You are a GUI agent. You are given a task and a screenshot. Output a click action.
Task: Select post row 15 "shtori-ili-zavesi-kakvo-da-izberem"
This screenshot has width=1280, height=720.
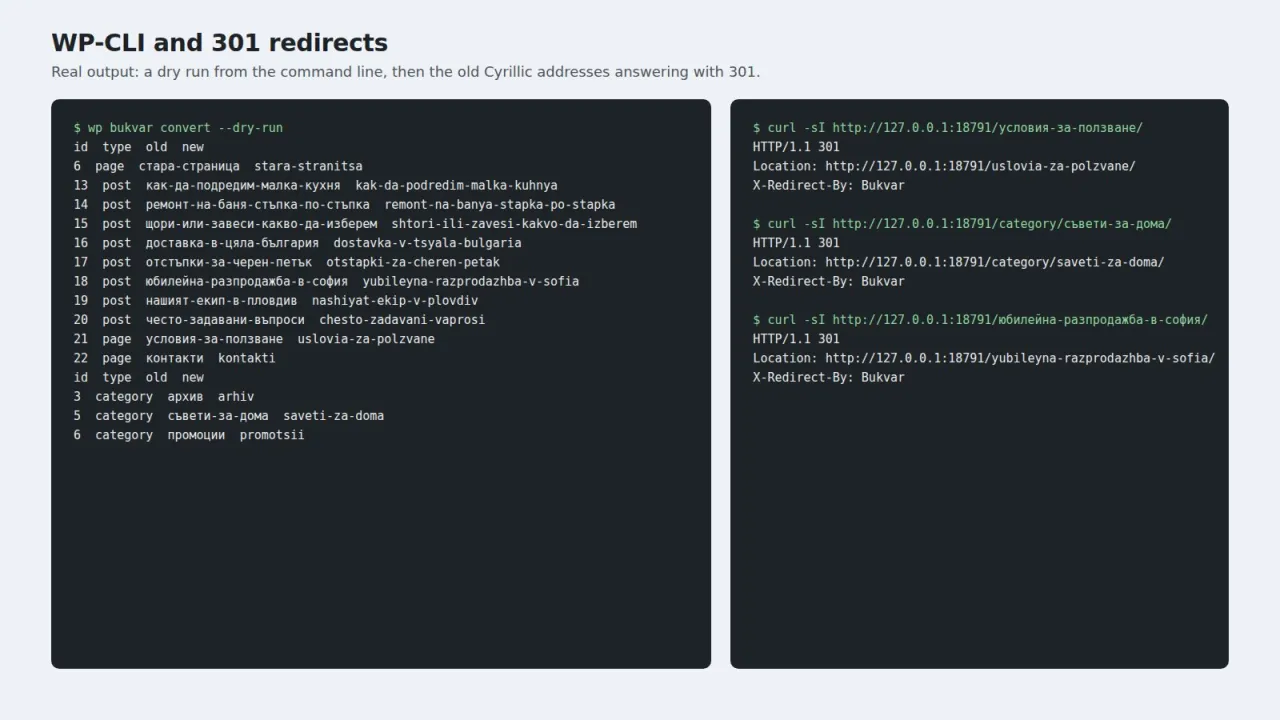pos(355,224)
